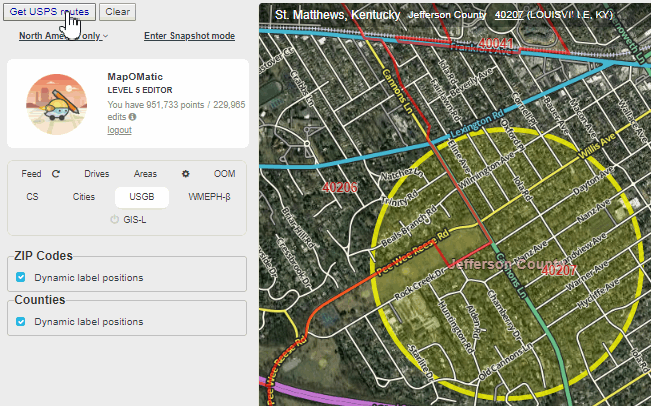Image resolution: width=651 pixels, height=406 pixels.
Task: Toggle Counties dynamic label positions checkbox
Action: click(x=21, y=322)
